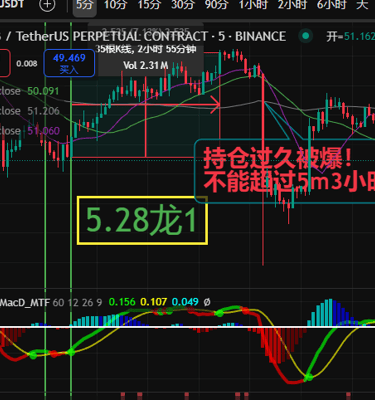Click the green MACD value 0.156
The width and height of the screenshot is (375, 400).
pyautogui.click(x=122, y=302)
